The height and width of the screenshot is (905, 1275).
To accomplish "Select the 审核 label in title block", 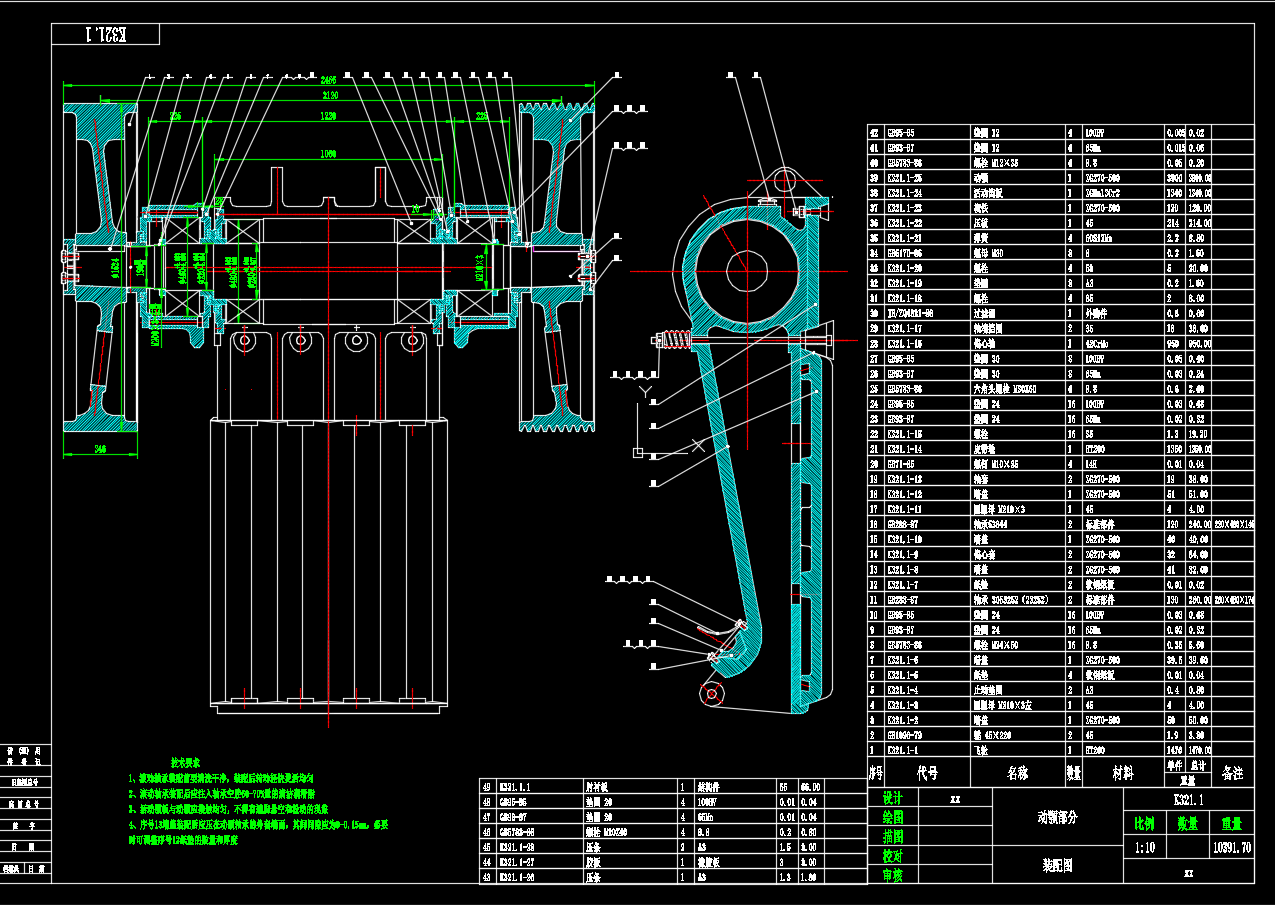I will [892, 874].
